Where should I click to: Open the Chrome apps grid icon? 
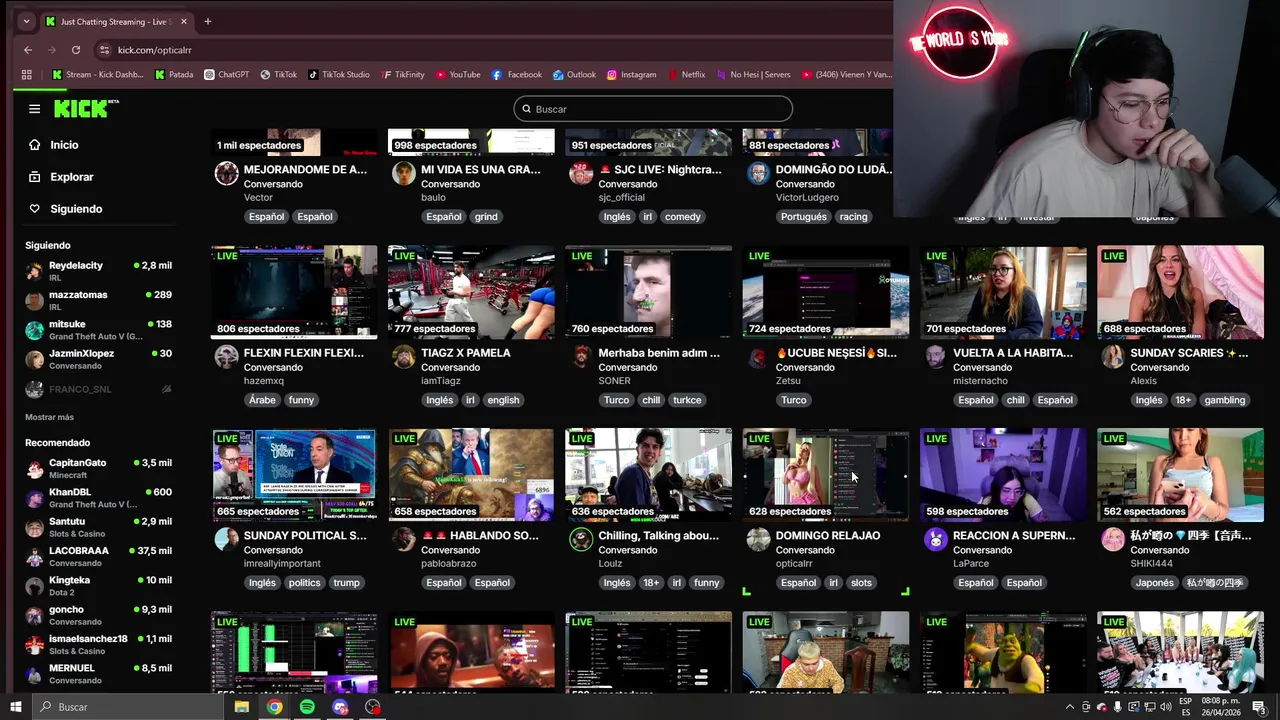(27, 75)
